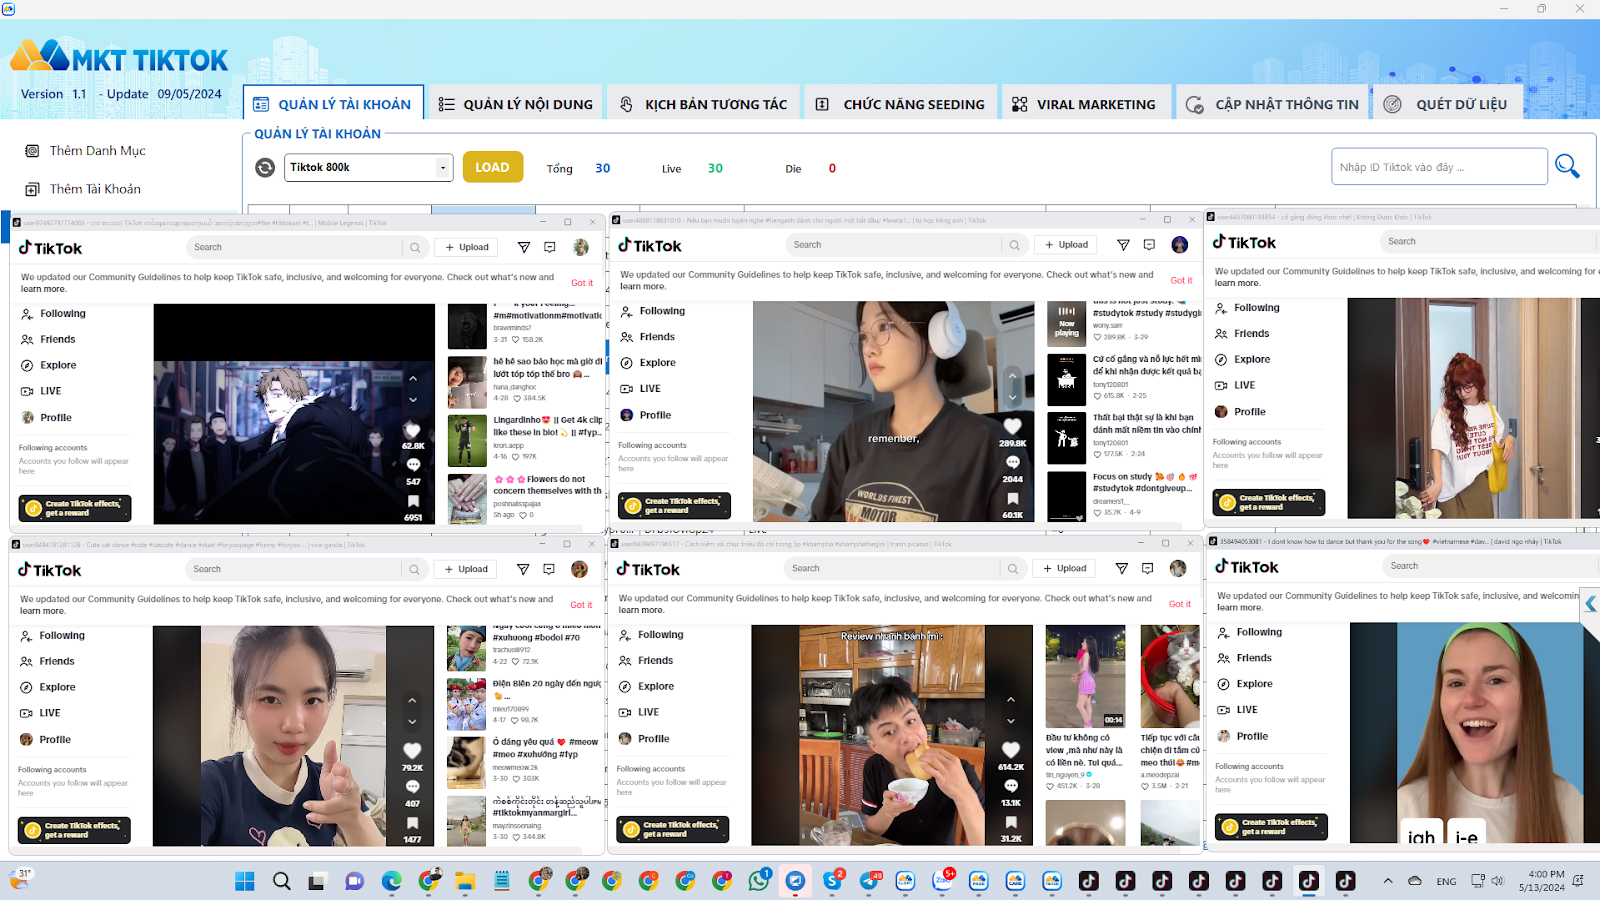Save the headphones girl video with 60.1K bookmarks
Screen dimensions: 1600x900
point(1012,498)
